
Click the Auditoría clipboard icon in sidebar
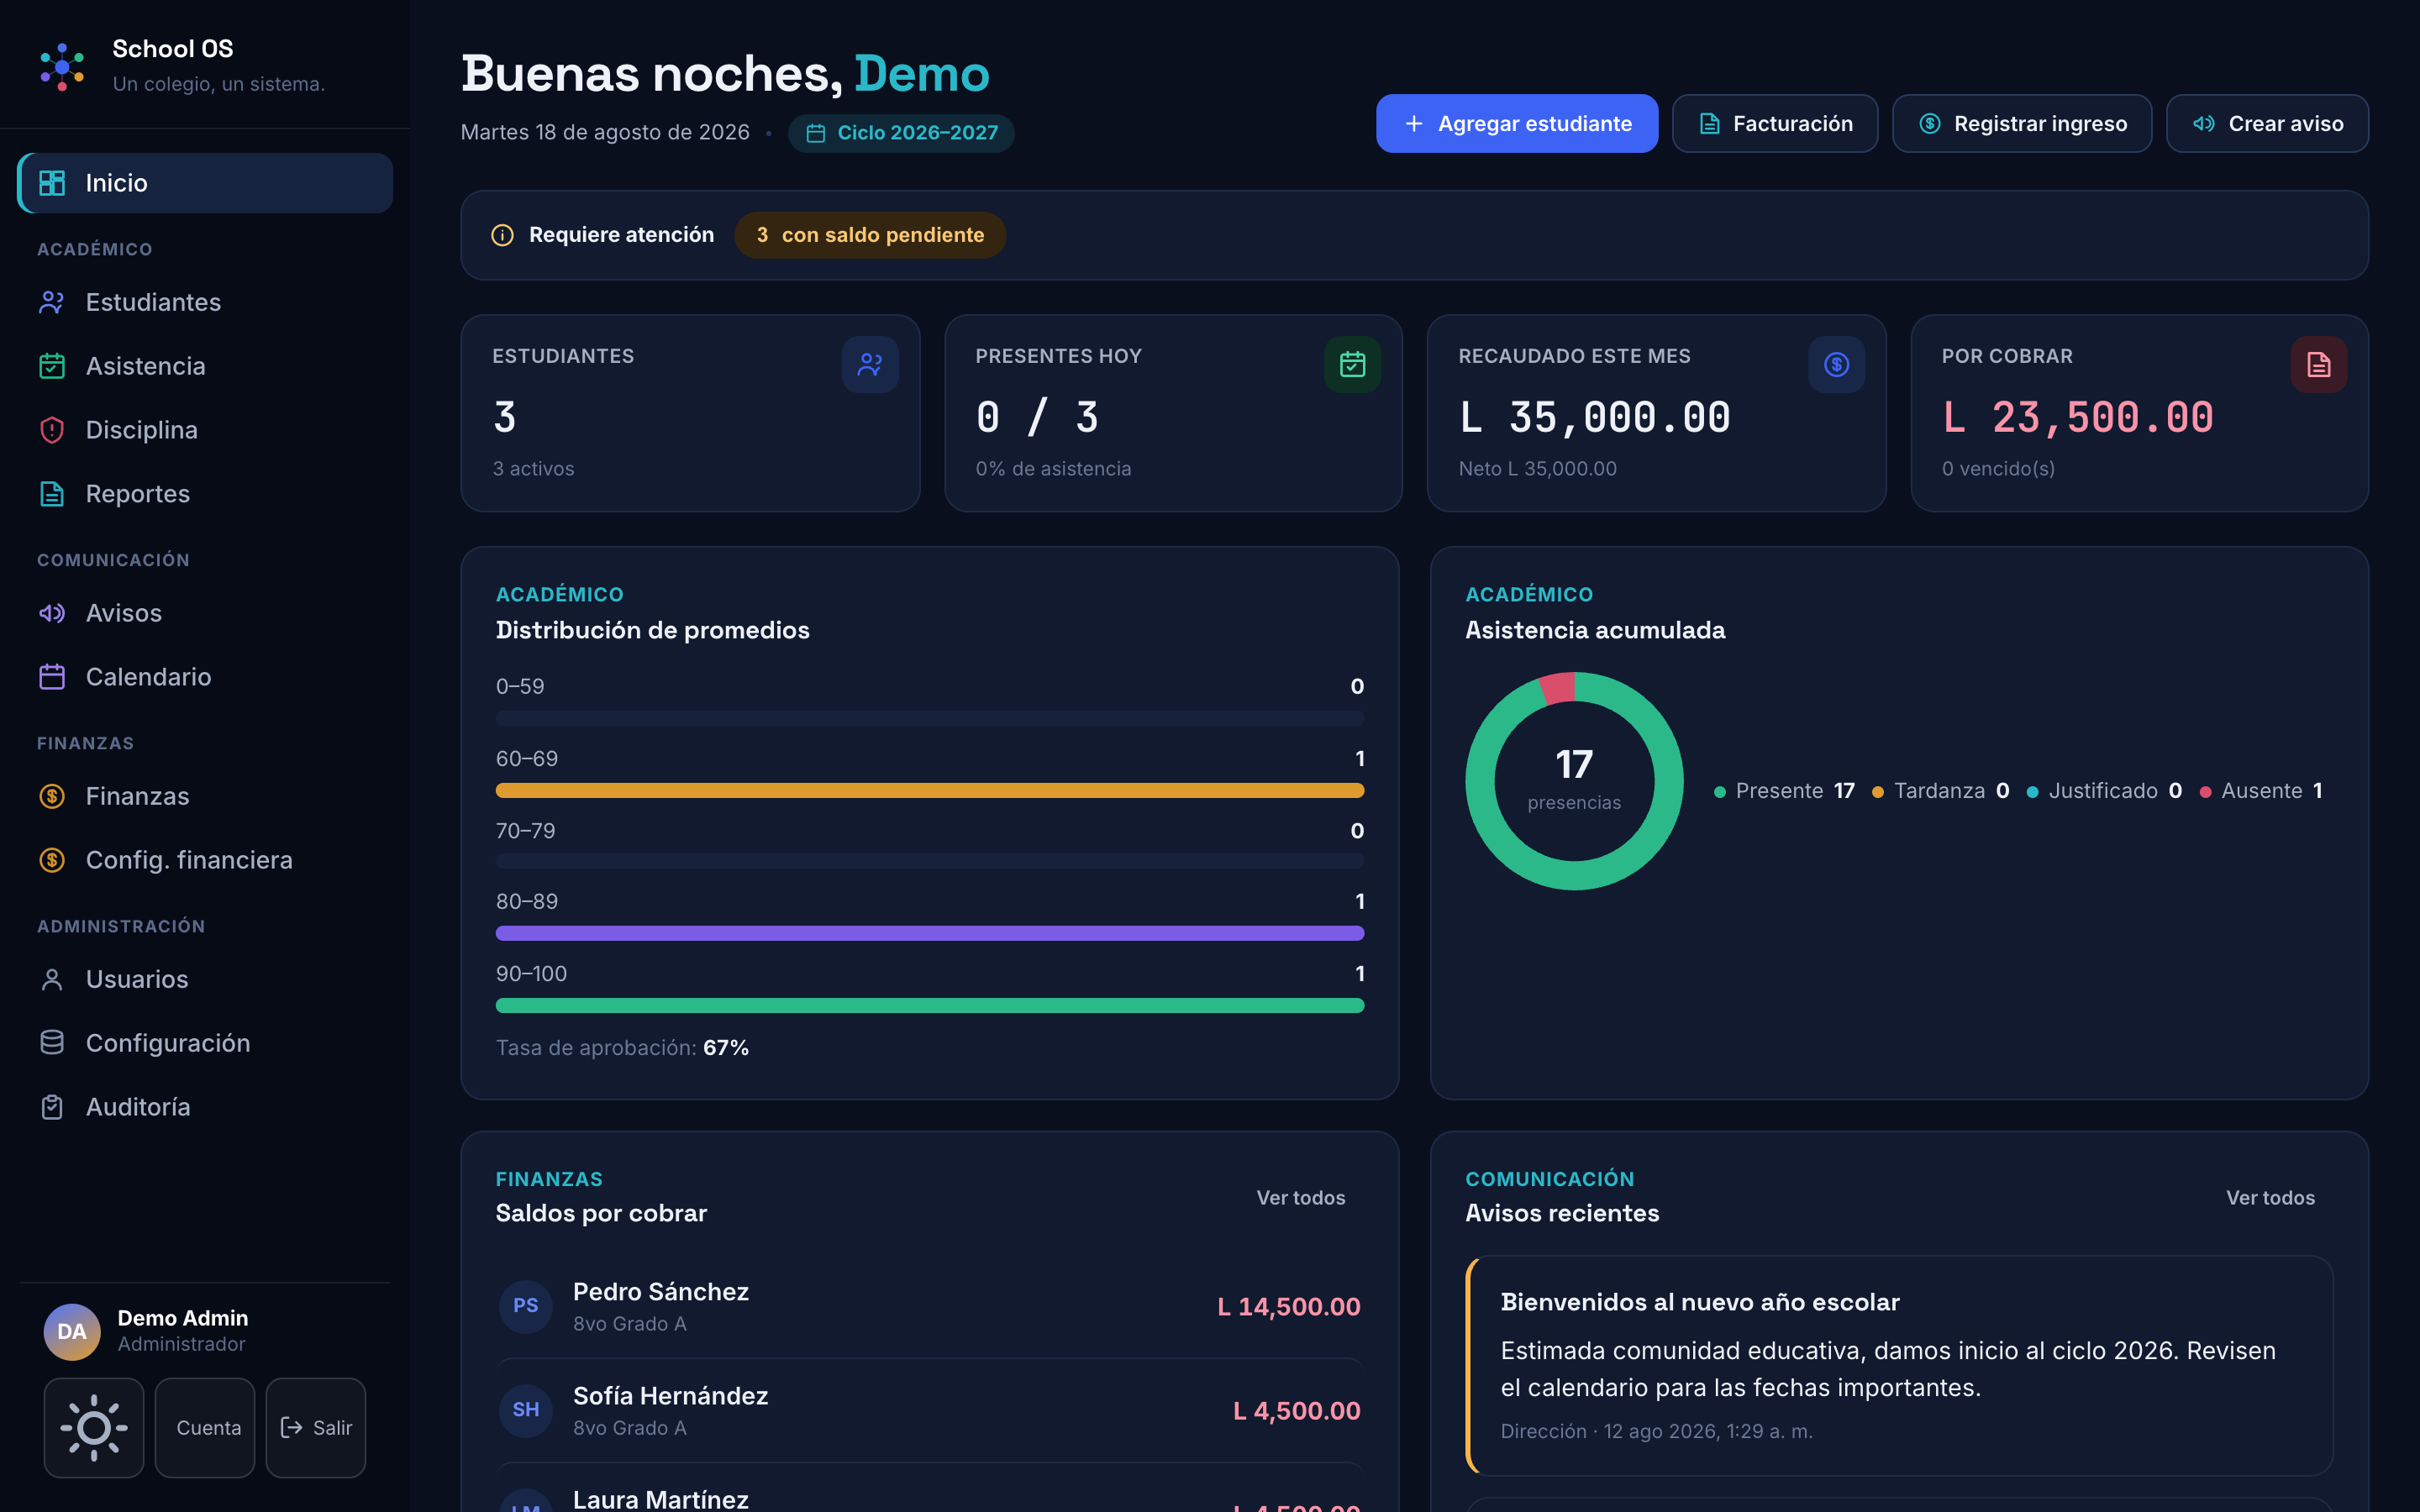[52, 1107]
